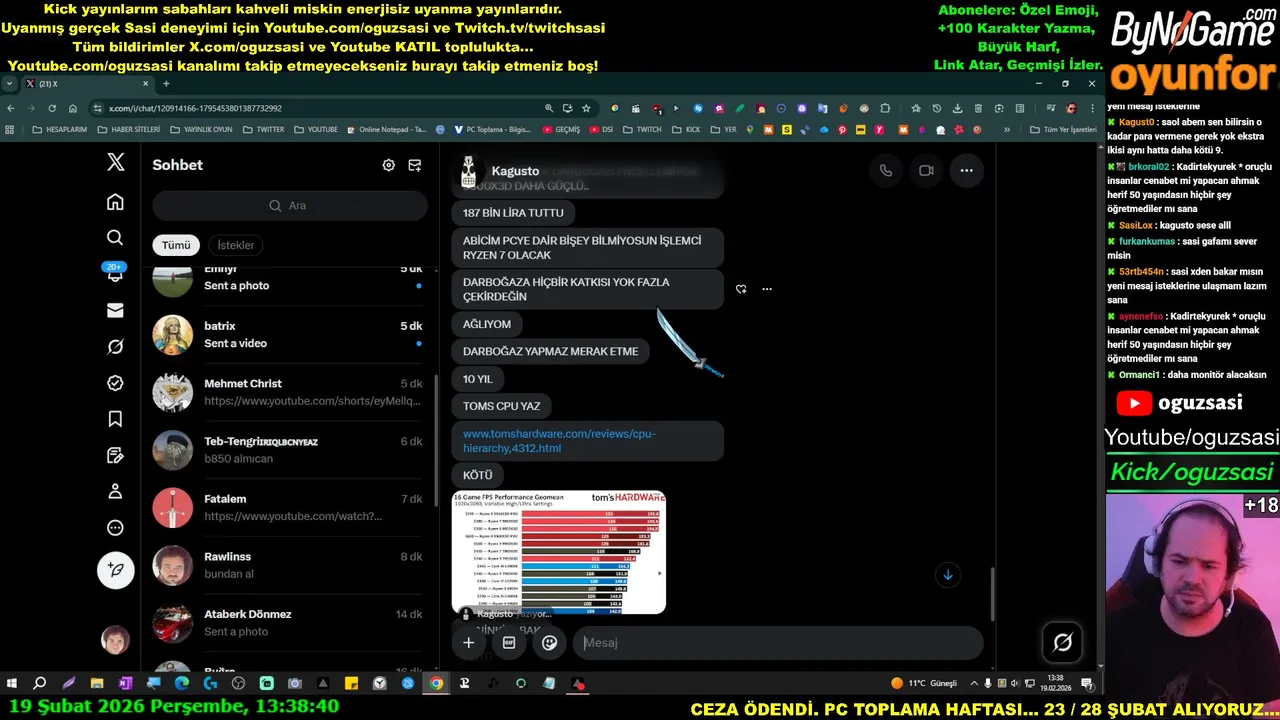Open three-dot menu on DARBOĞAZA message
This screenshot has height=720, width=1280.
[767, 289]
